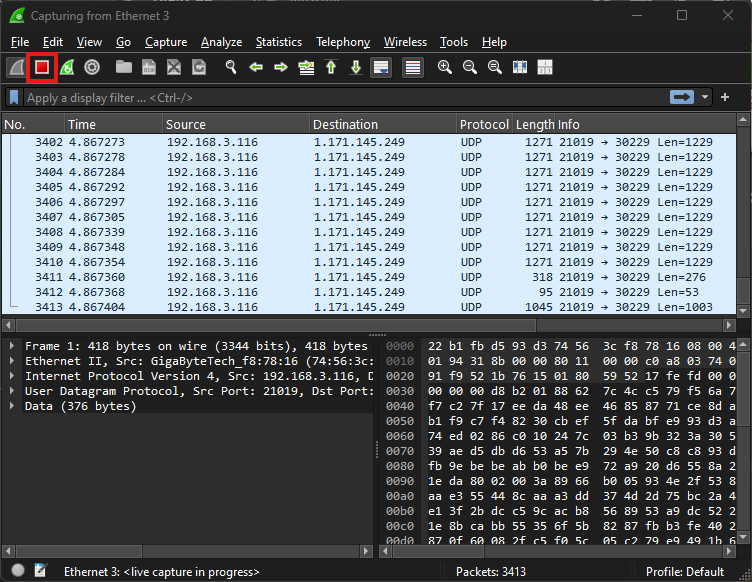
Task: Click the grayed-out start capture shark fin
Action: (17, 68)
